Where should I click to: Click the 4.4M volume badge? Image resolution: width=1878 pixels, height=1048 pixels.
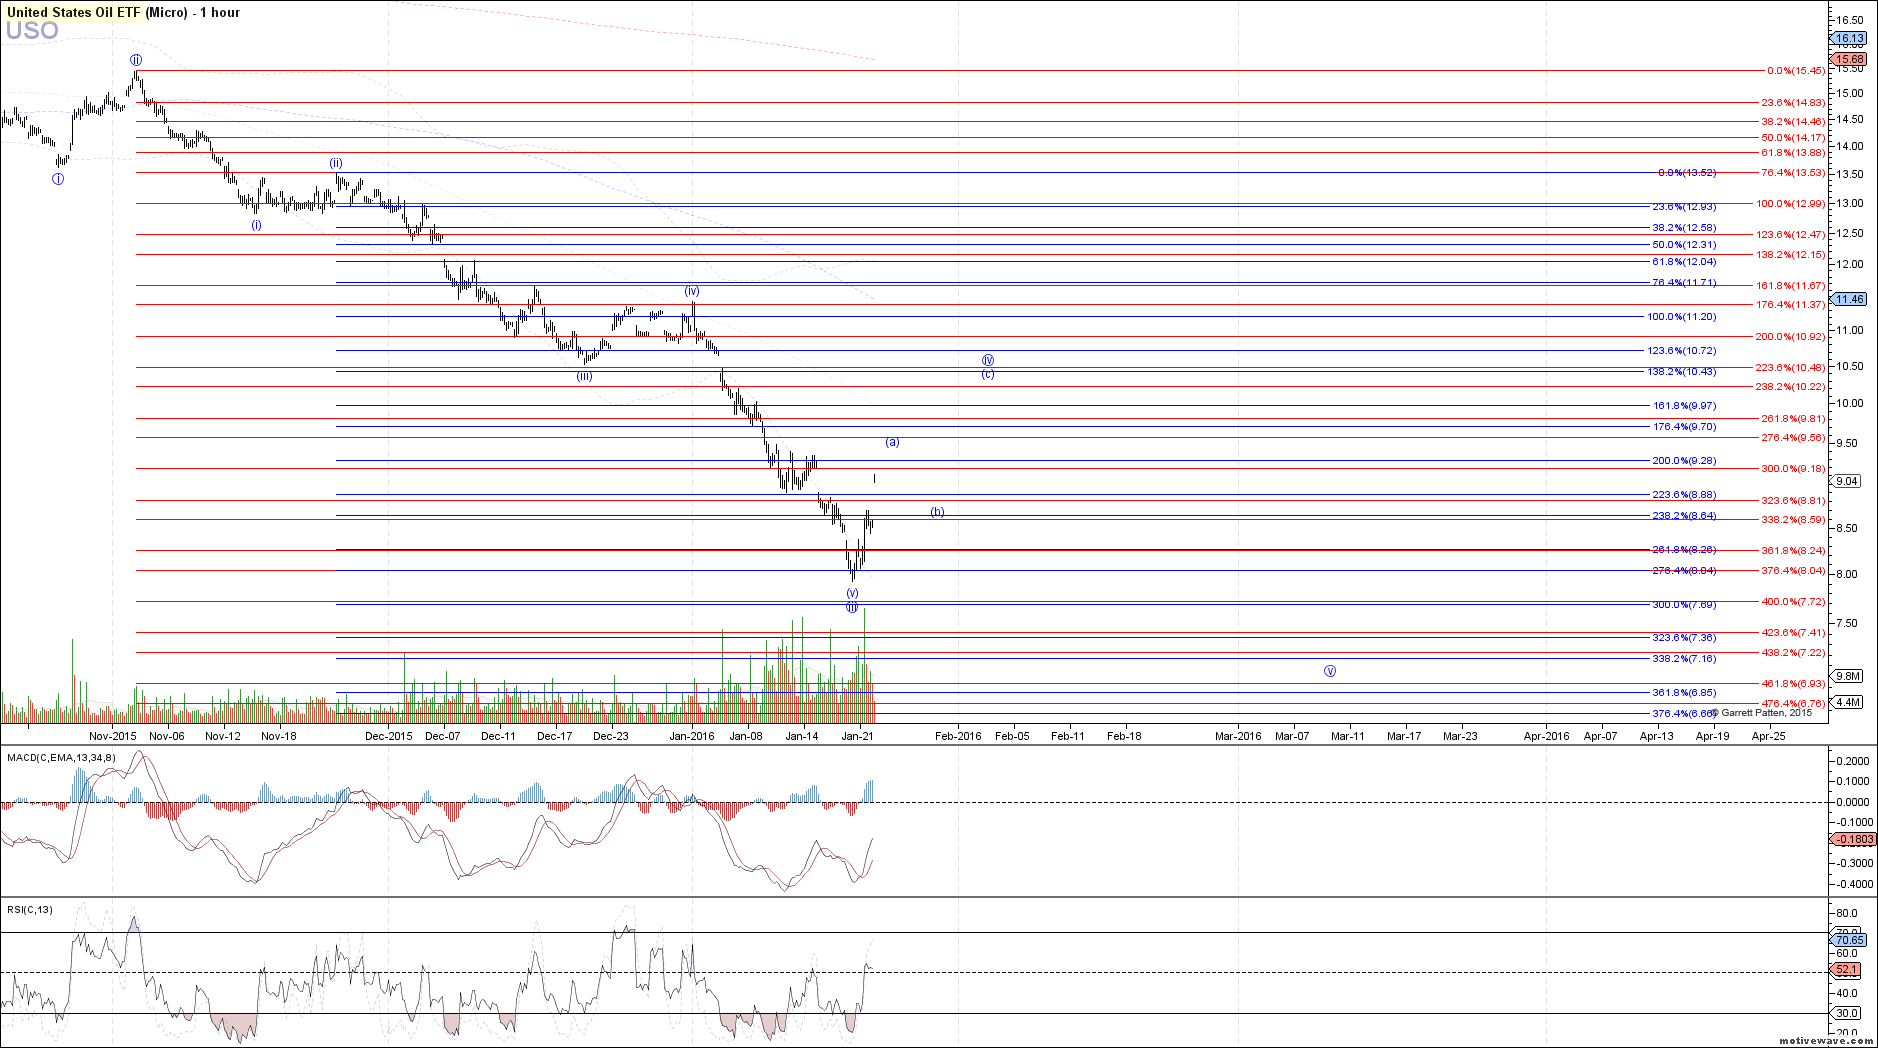pyautogui.click(x=1849, y=702)
